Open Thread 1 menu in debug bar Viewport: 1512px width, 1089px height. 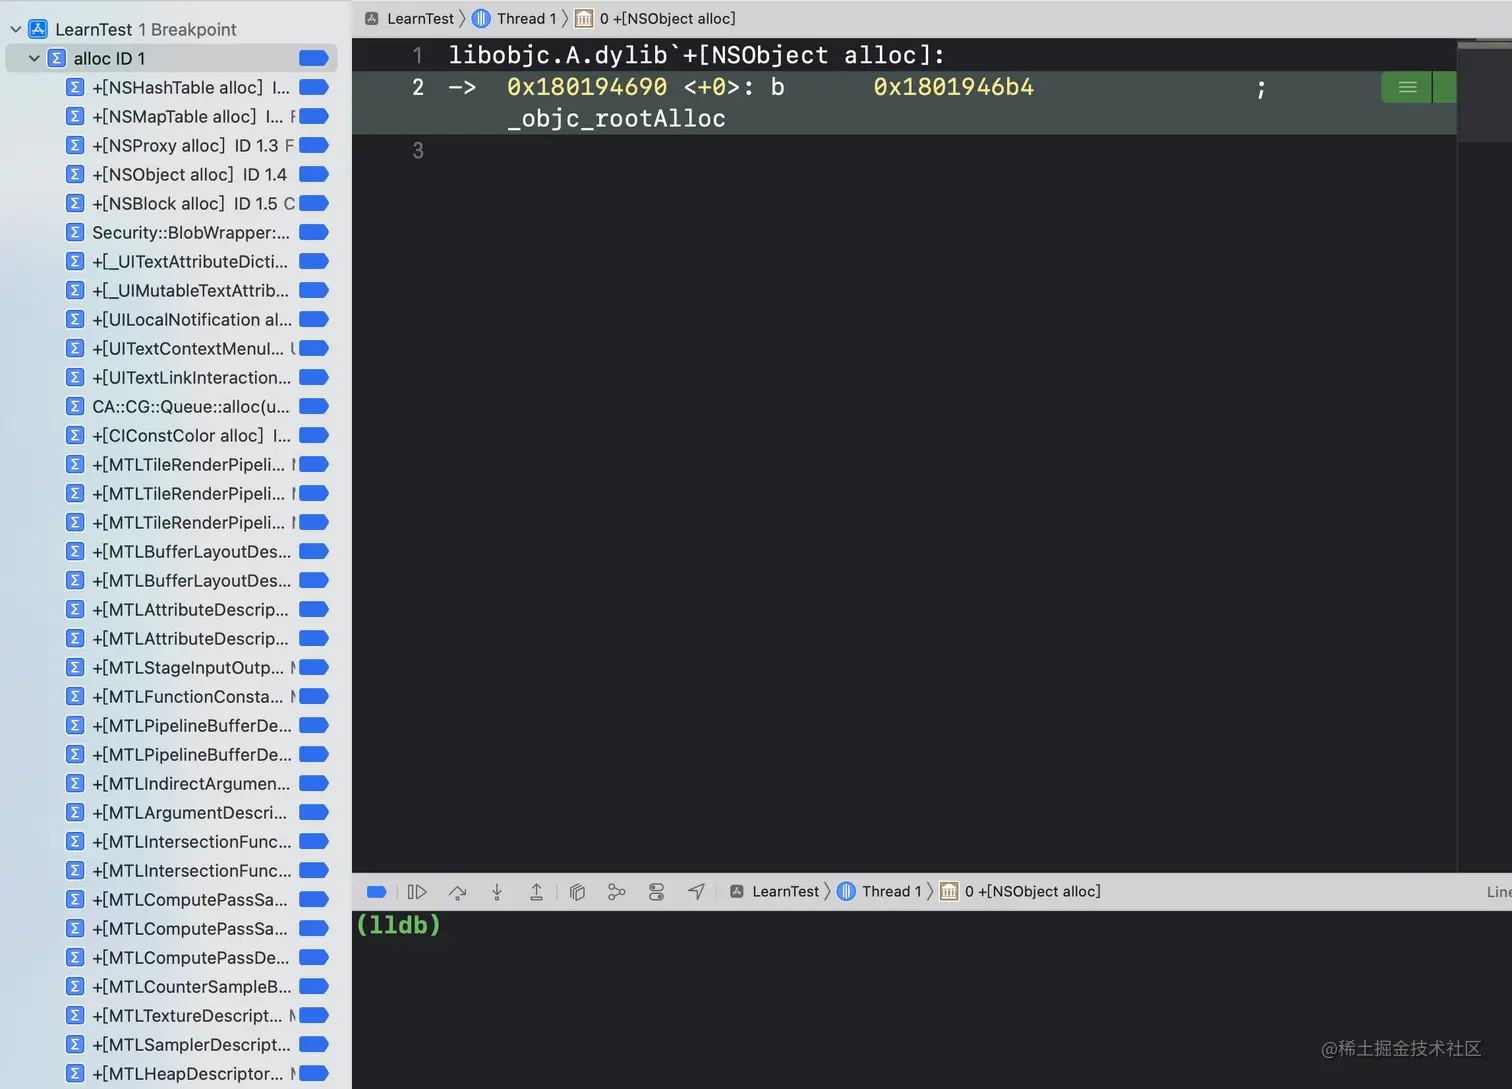tap(891, 891)
